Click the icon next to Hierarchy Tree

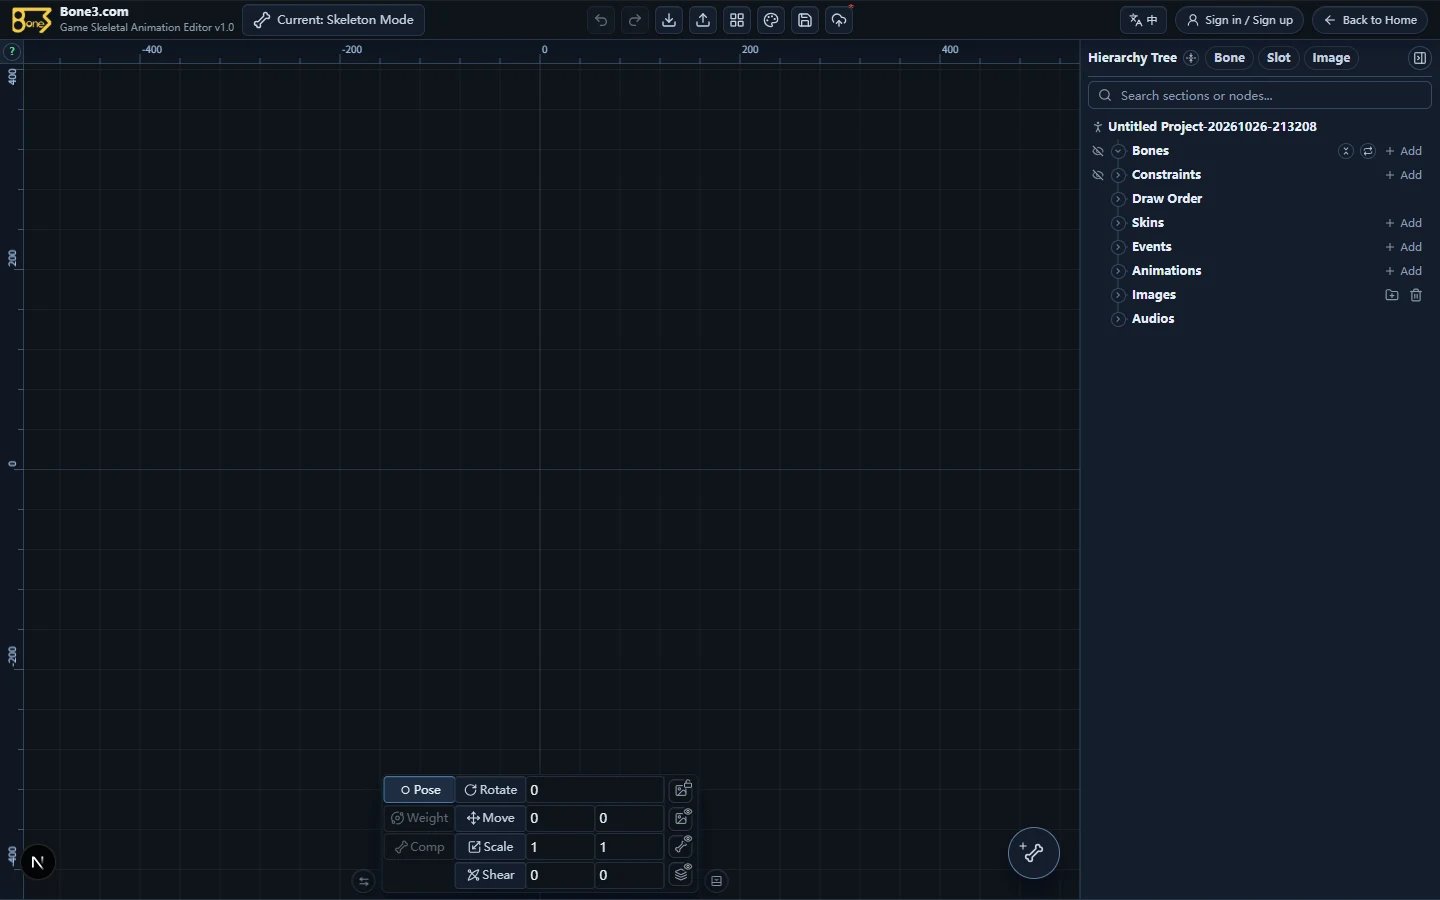(x=1191, y=58)
